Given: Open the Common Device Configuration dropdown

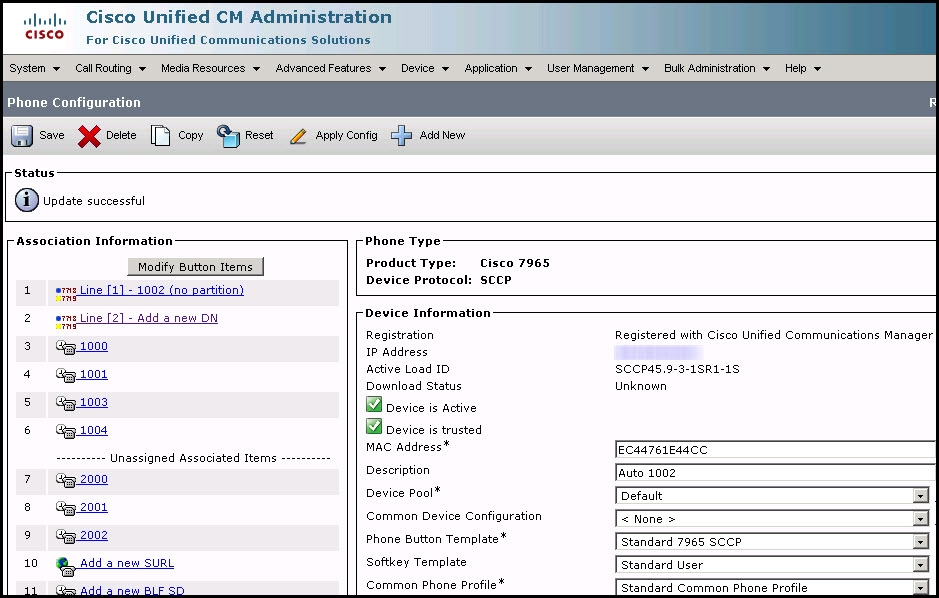Looking at the screenshot, I should pyautogui.click(x=772, y=518).
